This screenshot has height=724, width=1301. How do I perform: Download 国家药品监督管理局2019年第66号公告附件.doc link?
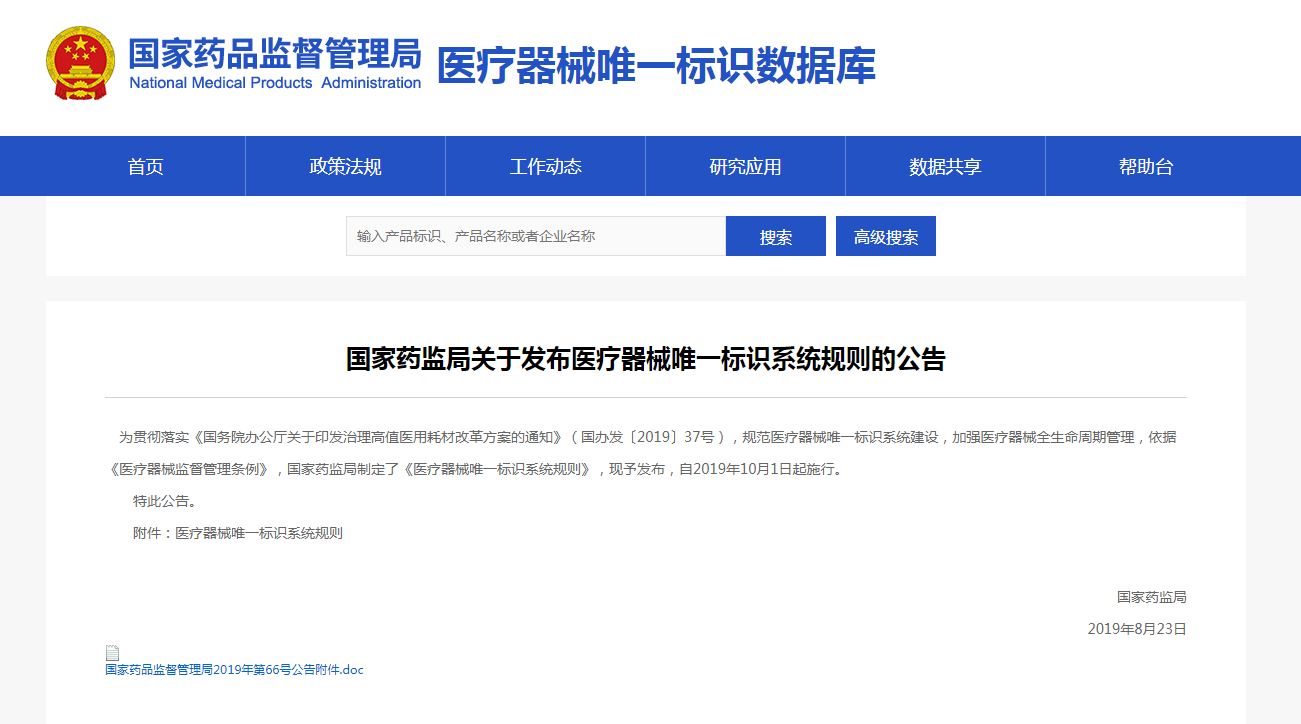coord(235,670)
